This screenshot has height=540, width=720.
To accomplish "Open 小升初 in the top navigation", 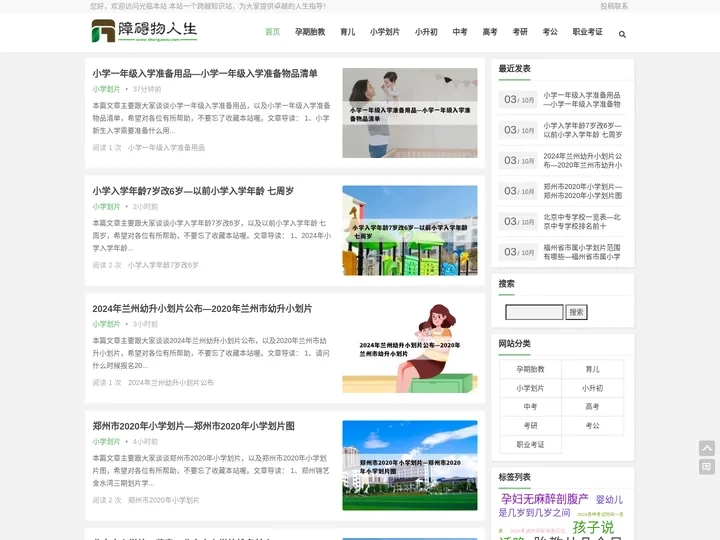I will 426,32.
